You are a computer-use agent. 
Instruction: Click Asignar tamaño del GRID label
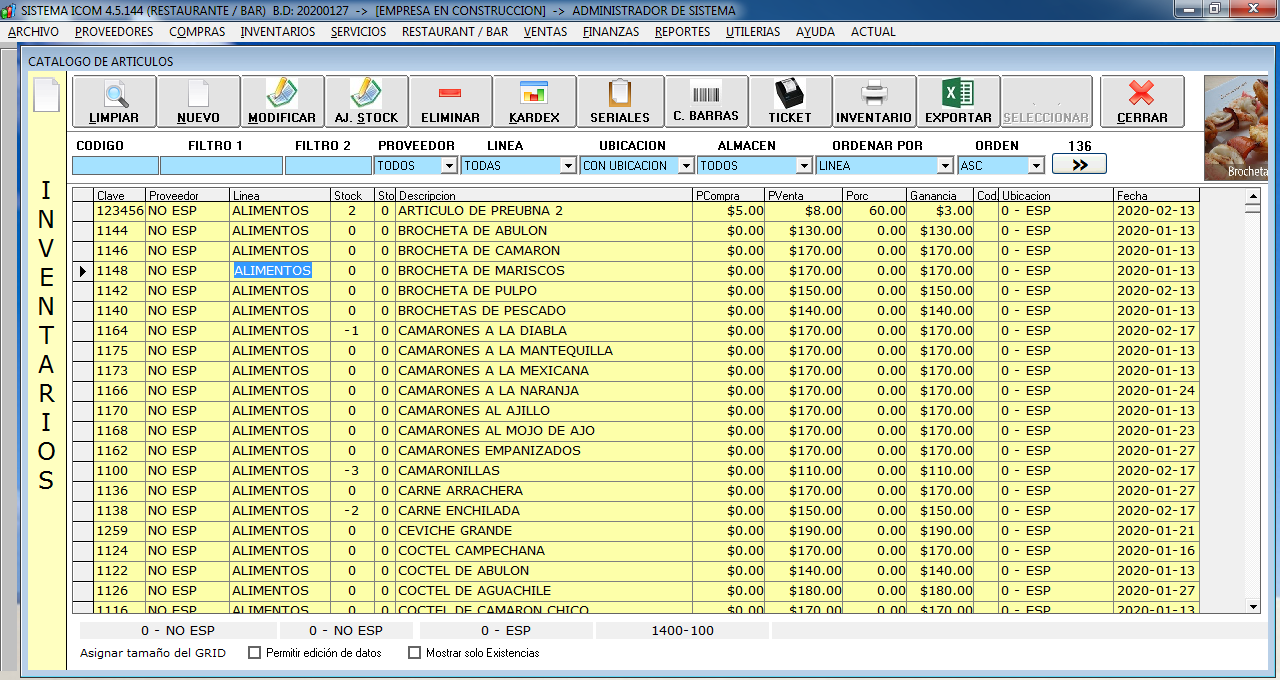click(x=153, y=653)
